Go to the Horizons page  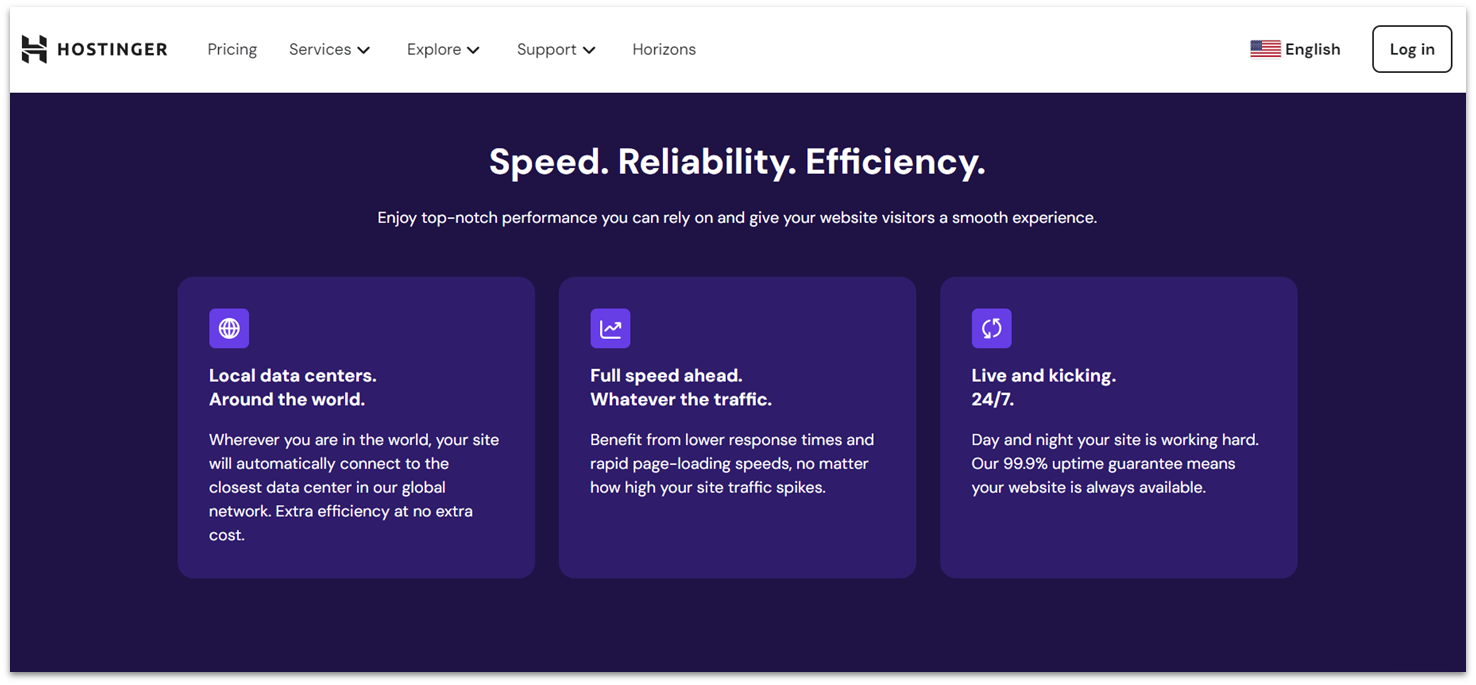coord(664,49)
